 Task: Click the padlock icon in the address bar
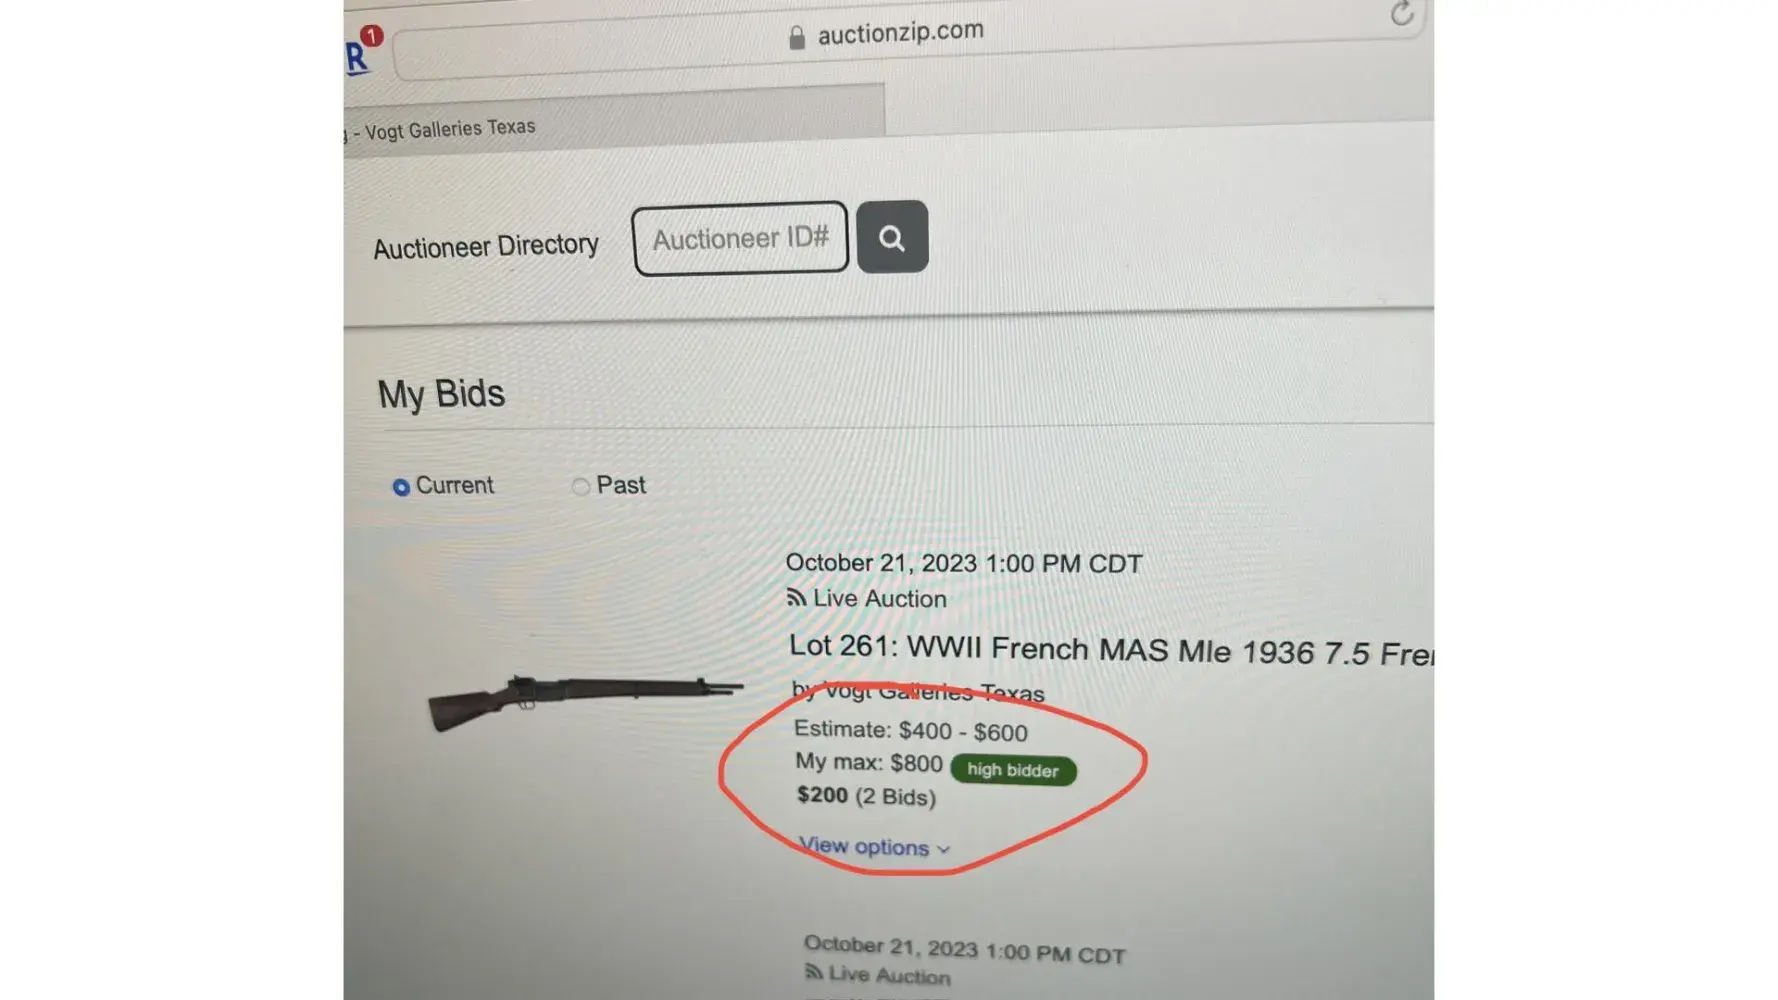[797, 38]
